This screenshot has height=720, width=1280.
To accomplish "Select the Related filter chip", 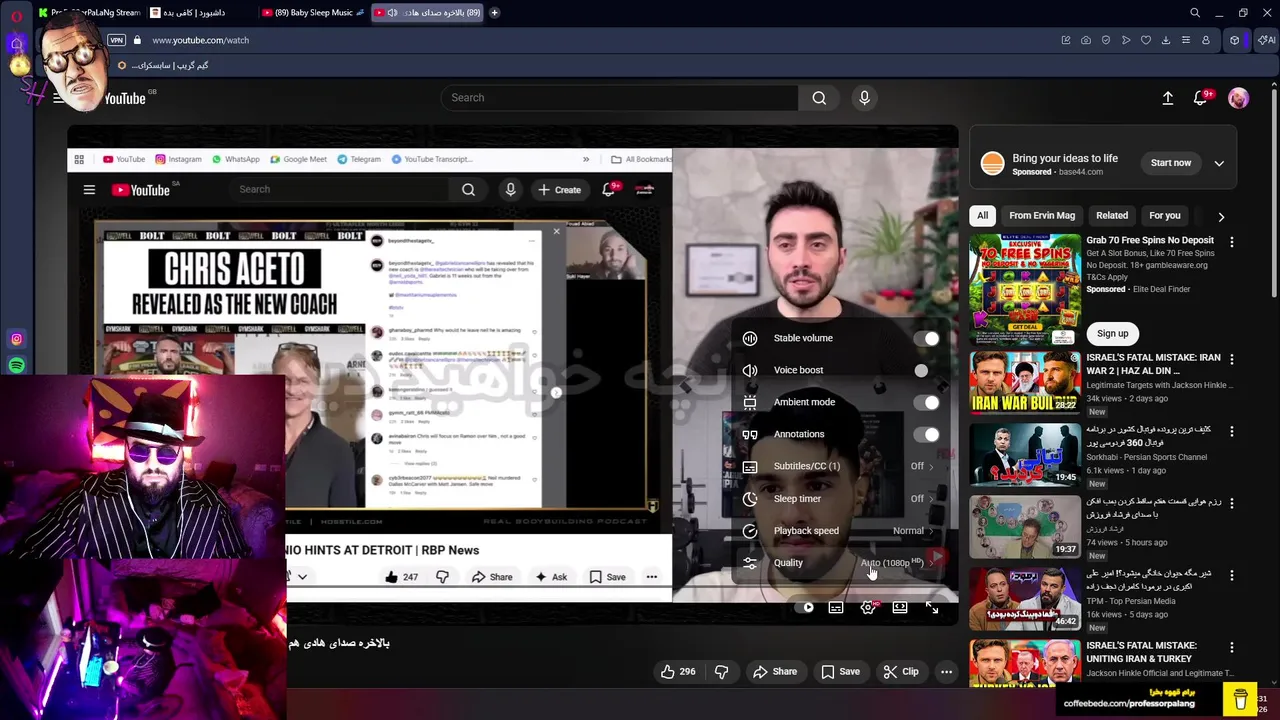I will click(1111, 215).
